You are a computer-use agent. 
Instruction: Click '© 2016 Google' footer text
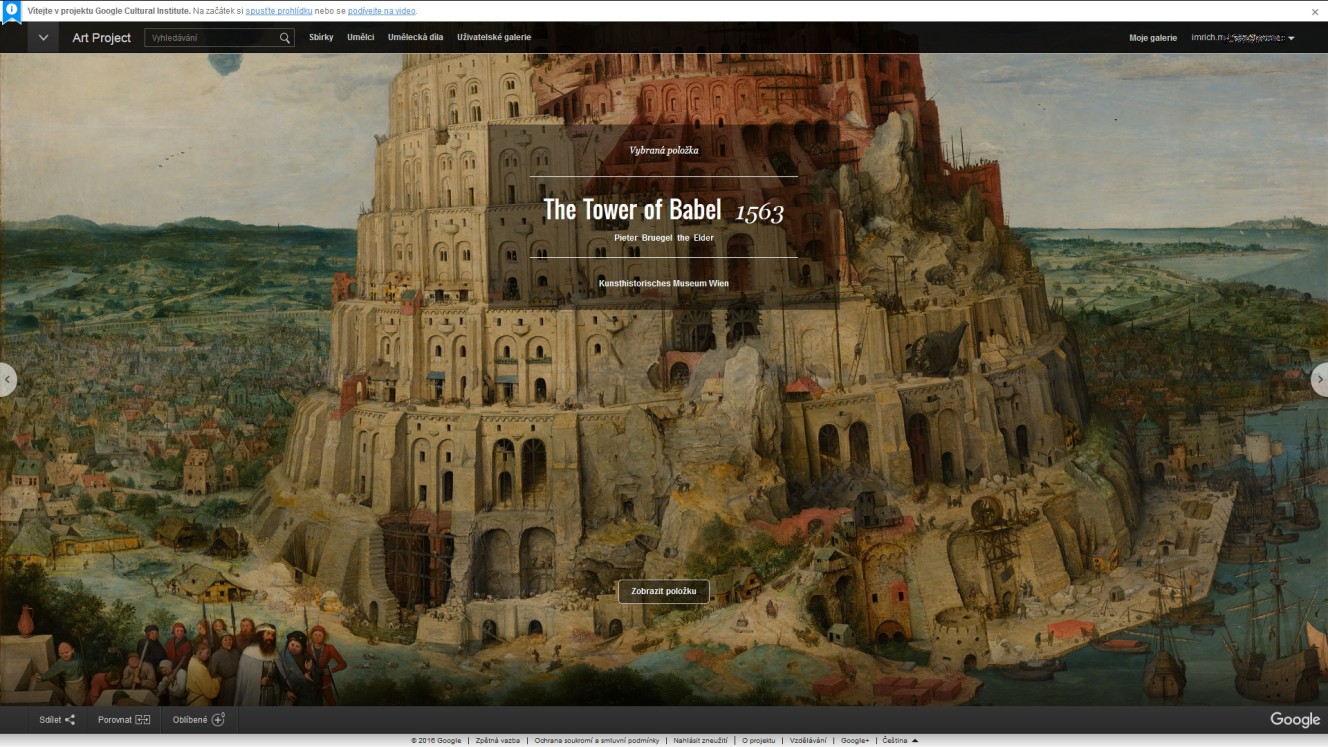(436, 740)
